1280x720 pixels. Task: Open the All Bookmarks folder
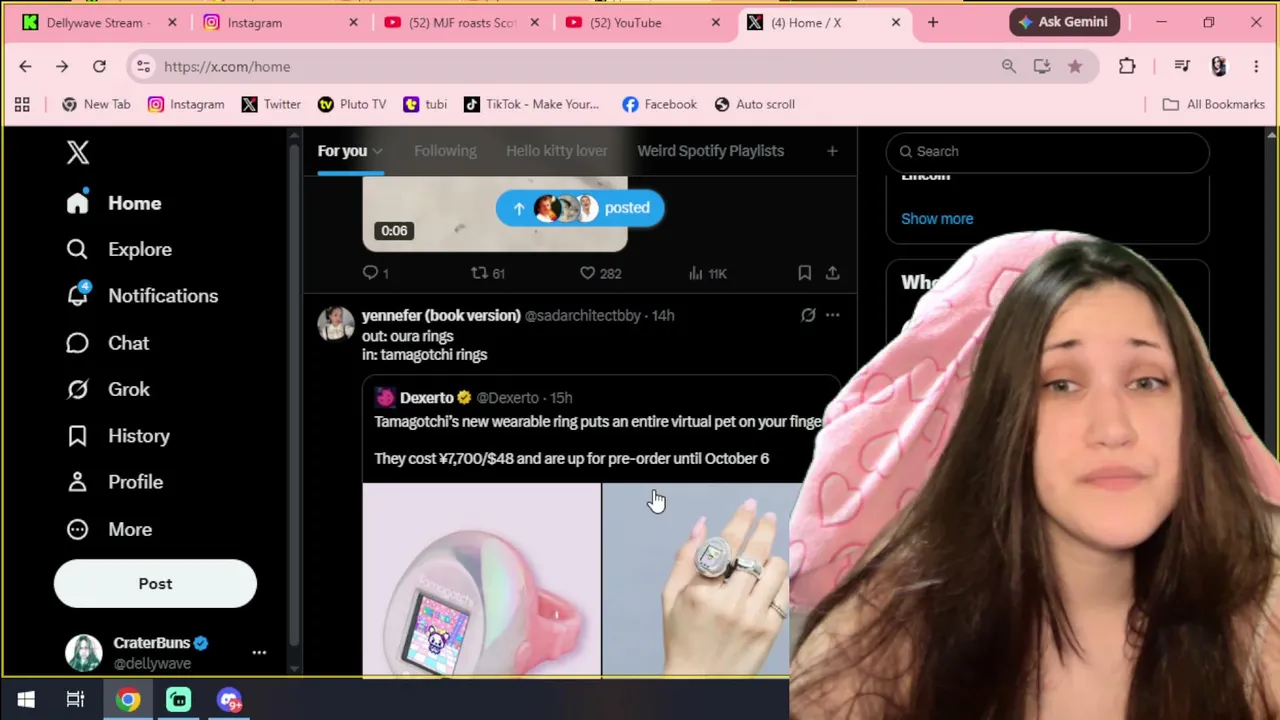point(1213,104)
